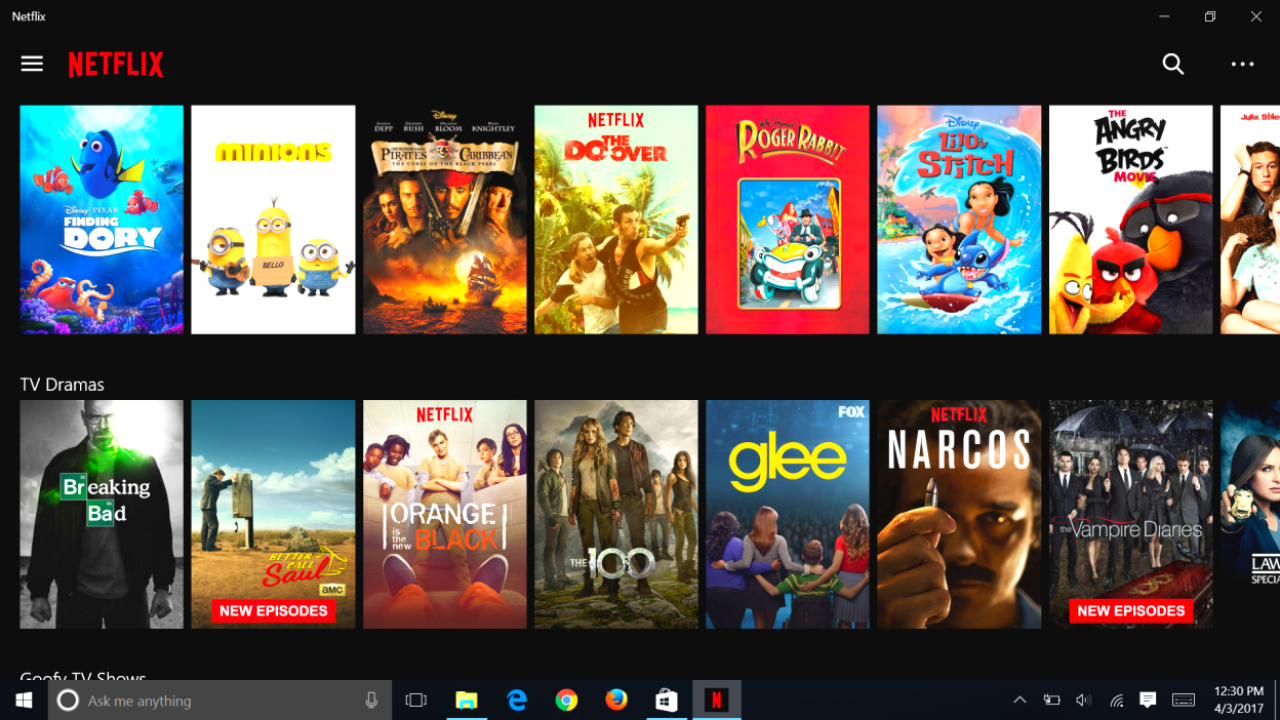Open The 100 show poster

click(x=616, y=514)
